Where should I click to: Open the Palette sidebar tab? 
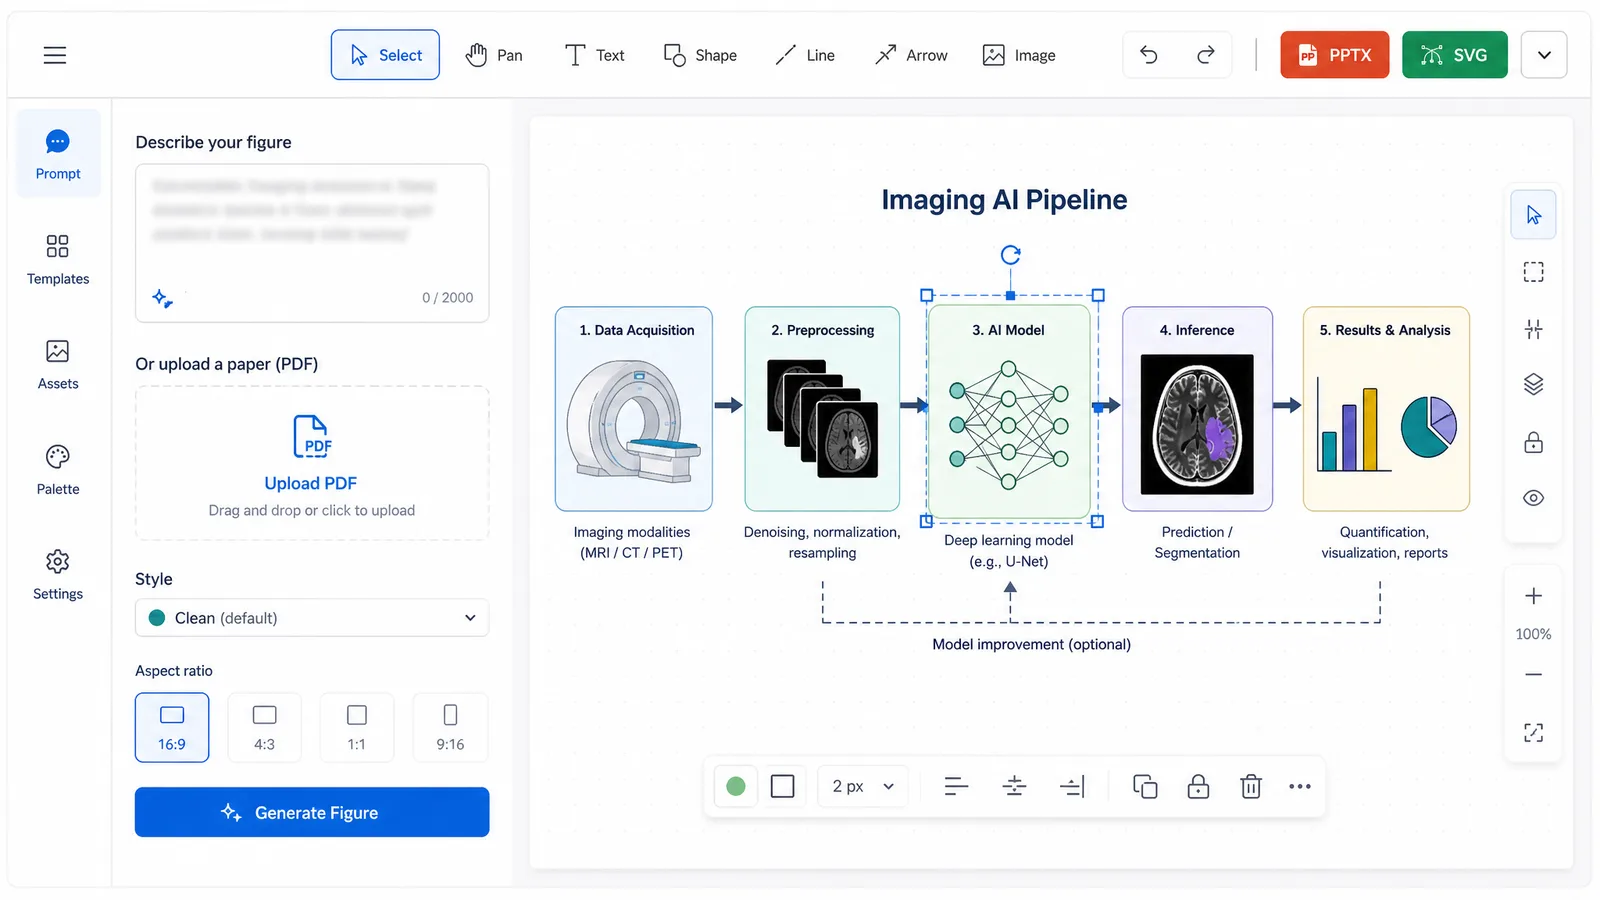click(x=58, y=469)
